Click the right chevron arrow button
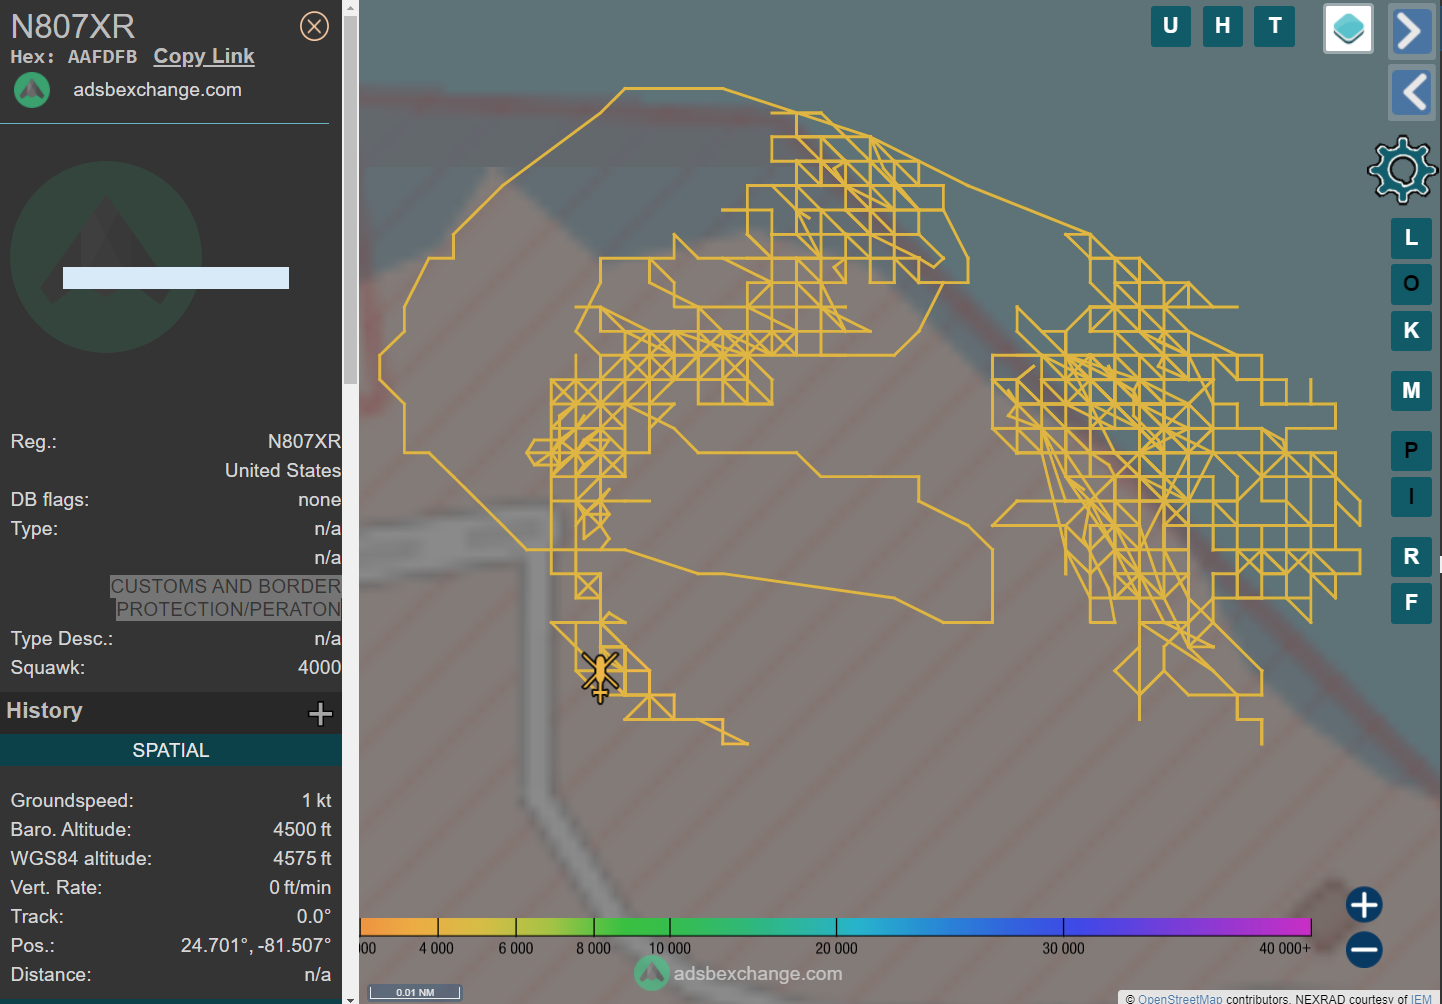 point(1411,31)
